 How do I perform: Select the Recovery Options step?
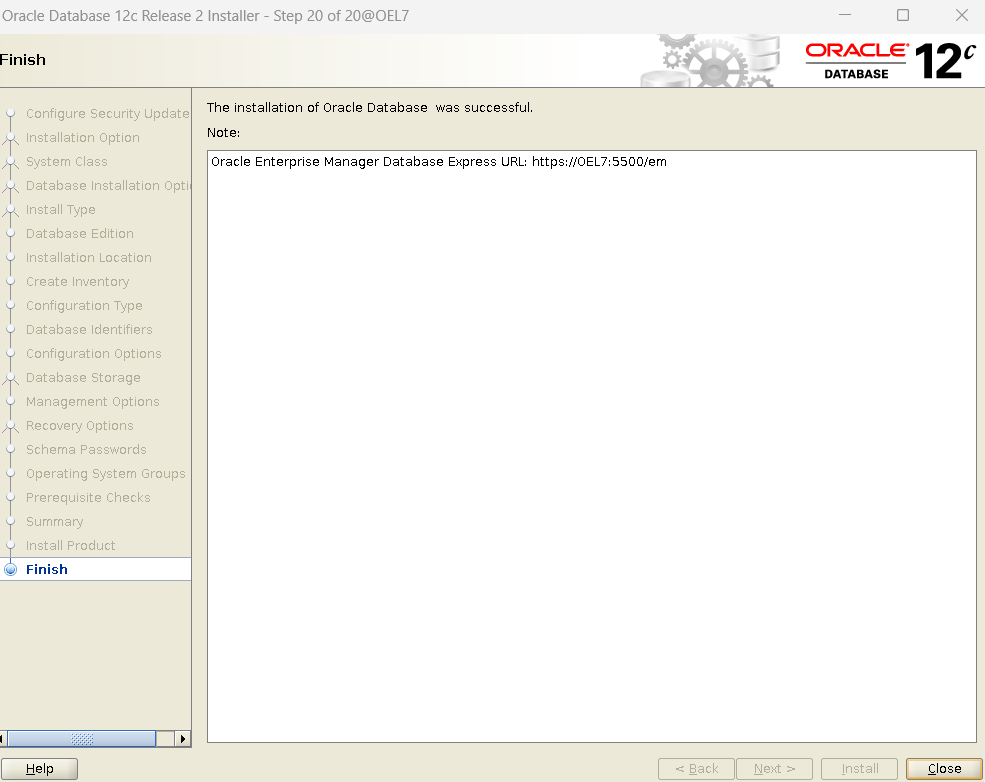[80, 426]
